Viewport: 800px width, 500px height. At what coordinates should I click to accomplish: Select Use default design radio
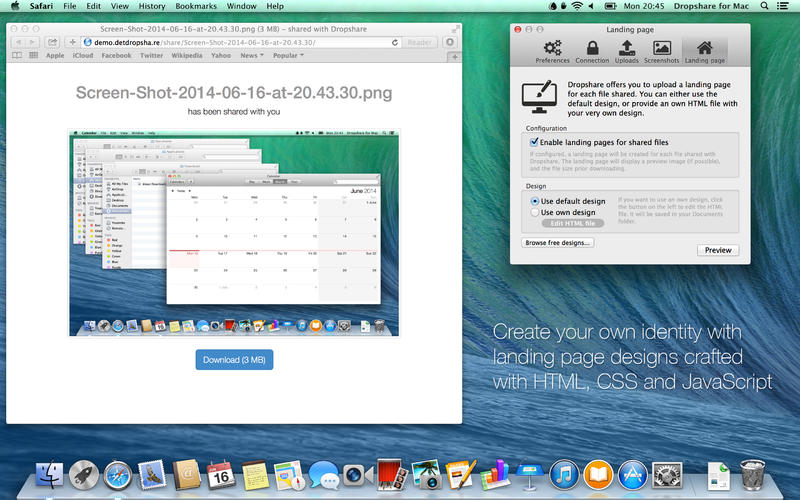535,201
